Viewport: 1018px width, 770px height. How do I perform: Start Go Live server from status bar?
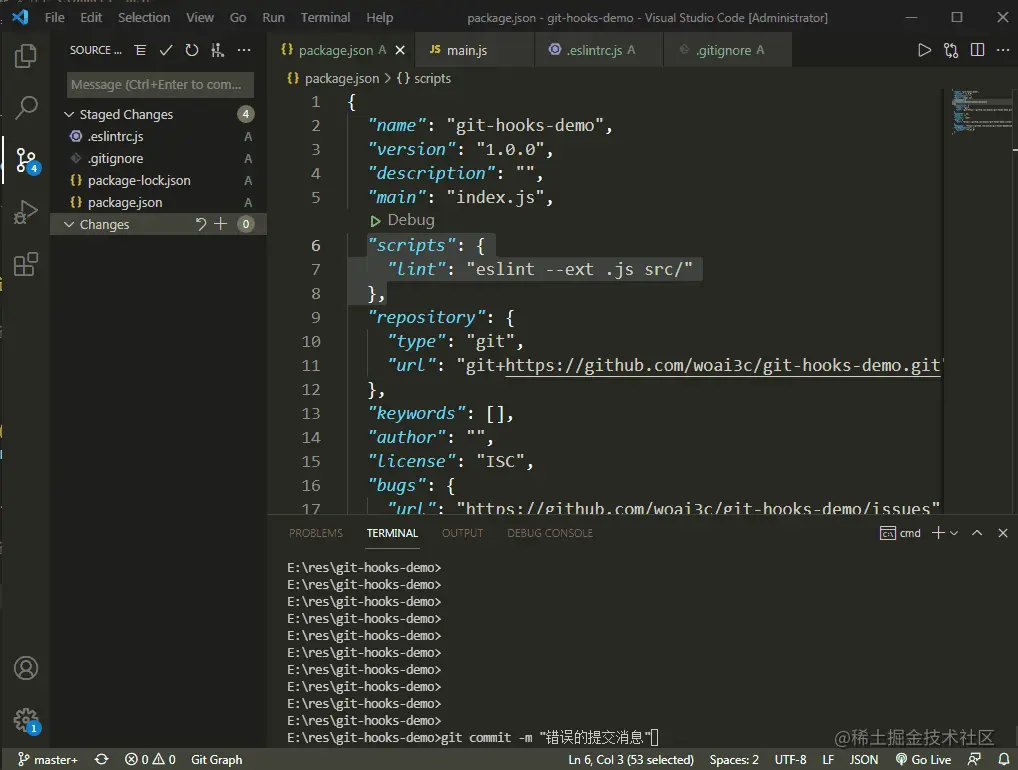coord(923,759)
